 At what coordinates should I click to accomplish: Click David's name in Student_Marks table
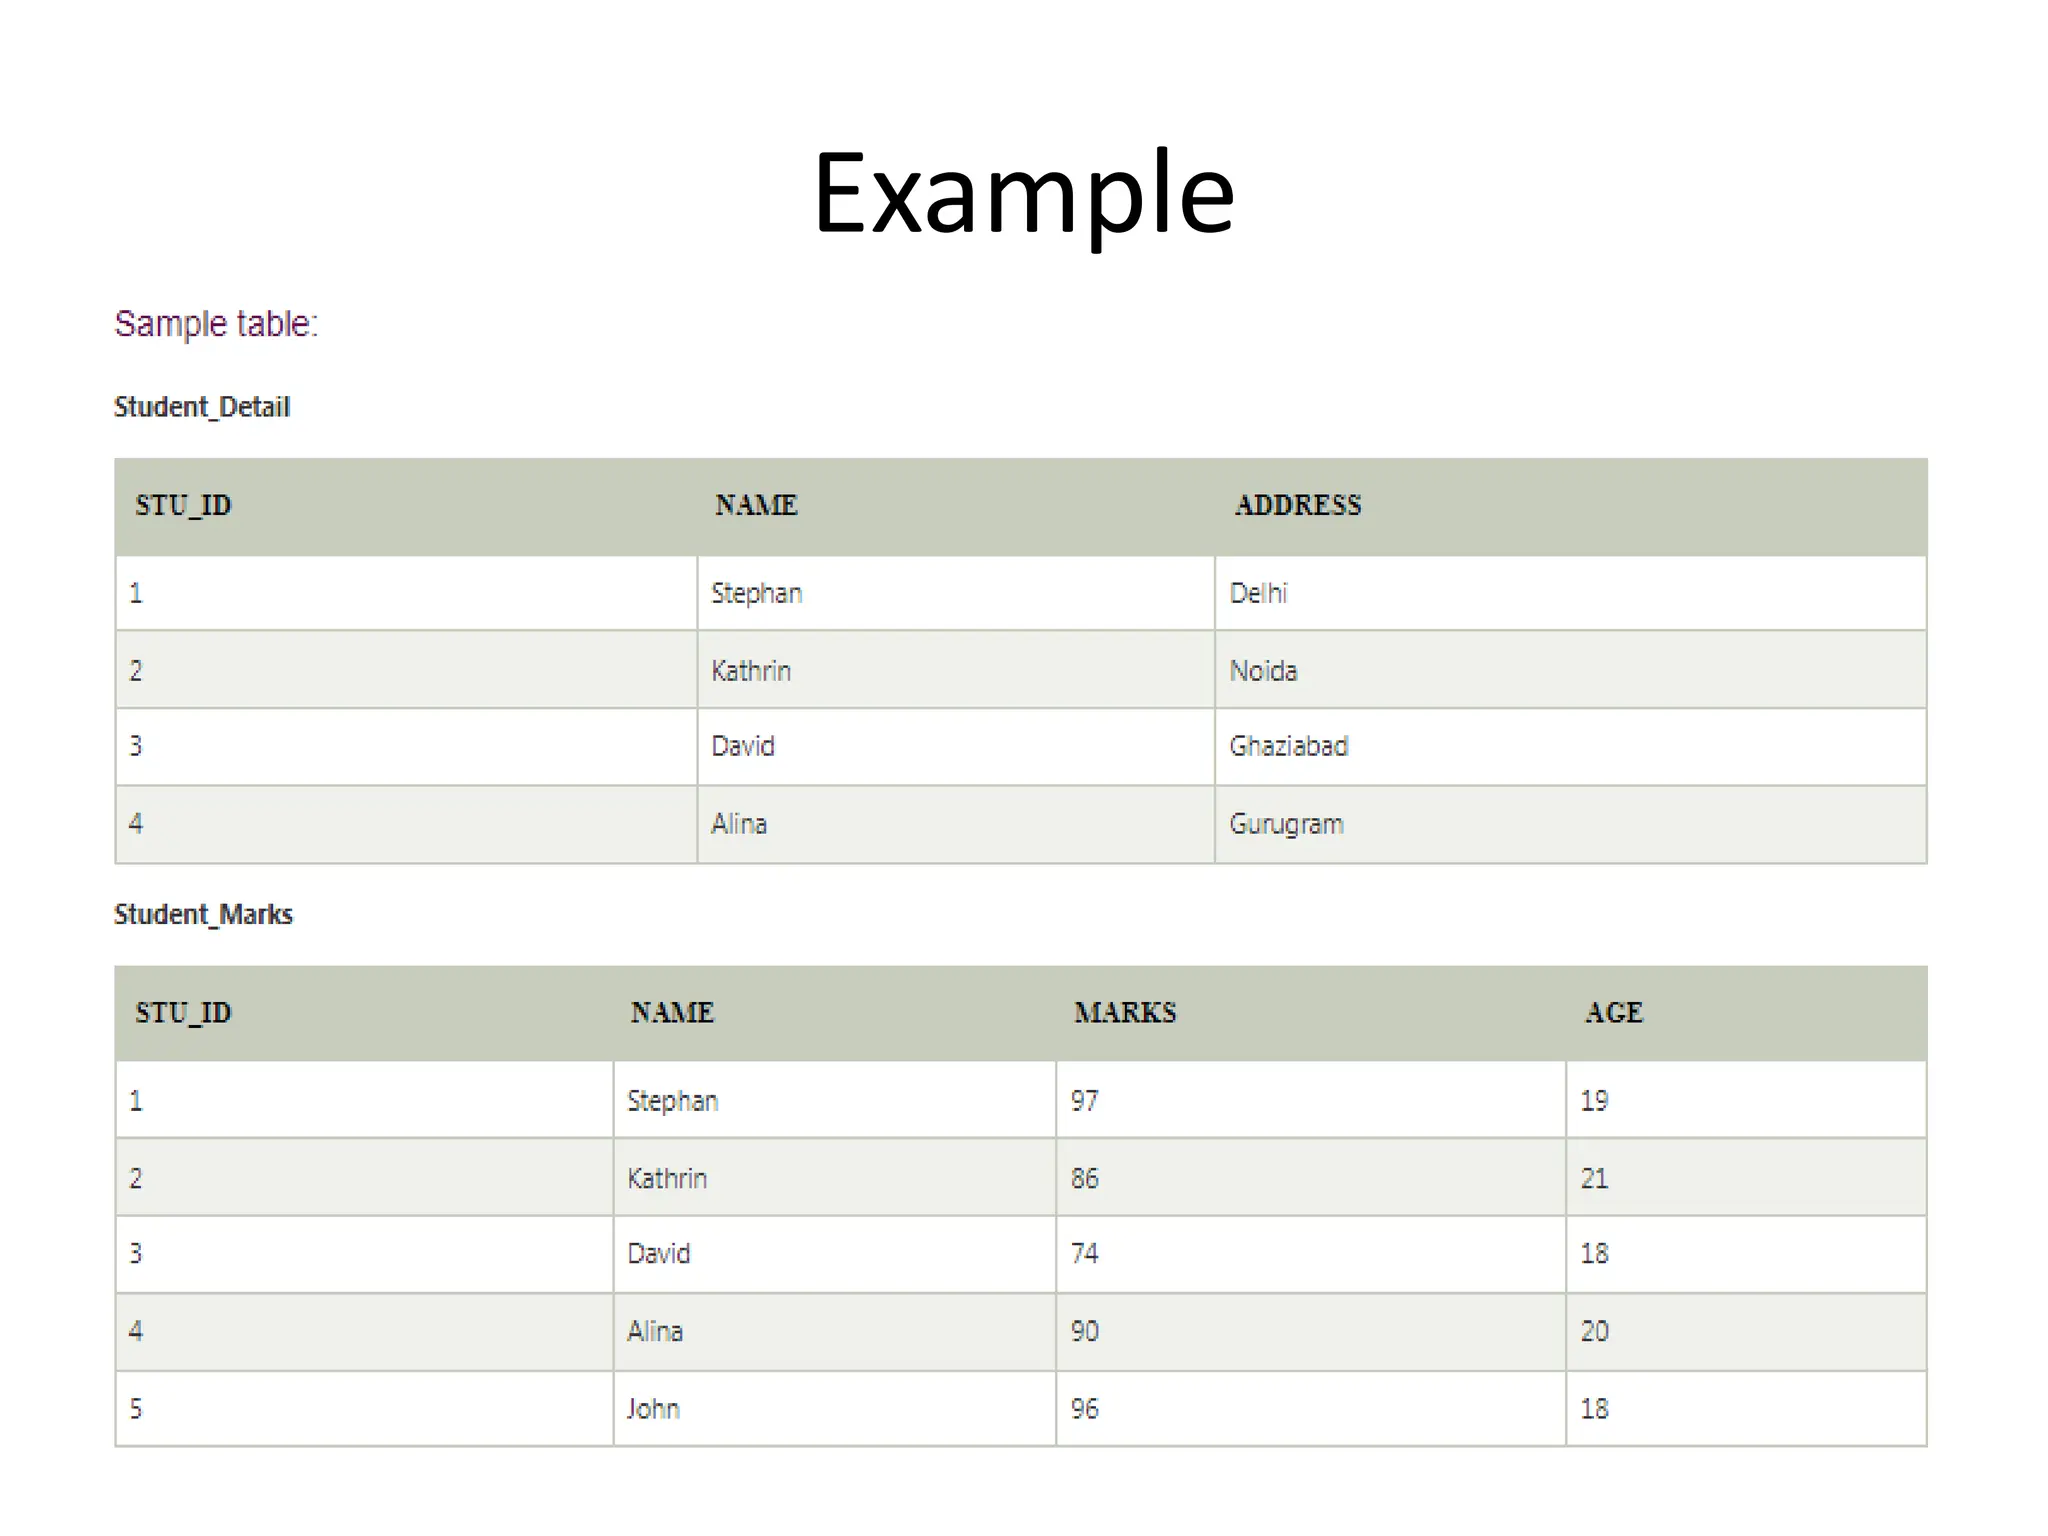coord(659,1254)
